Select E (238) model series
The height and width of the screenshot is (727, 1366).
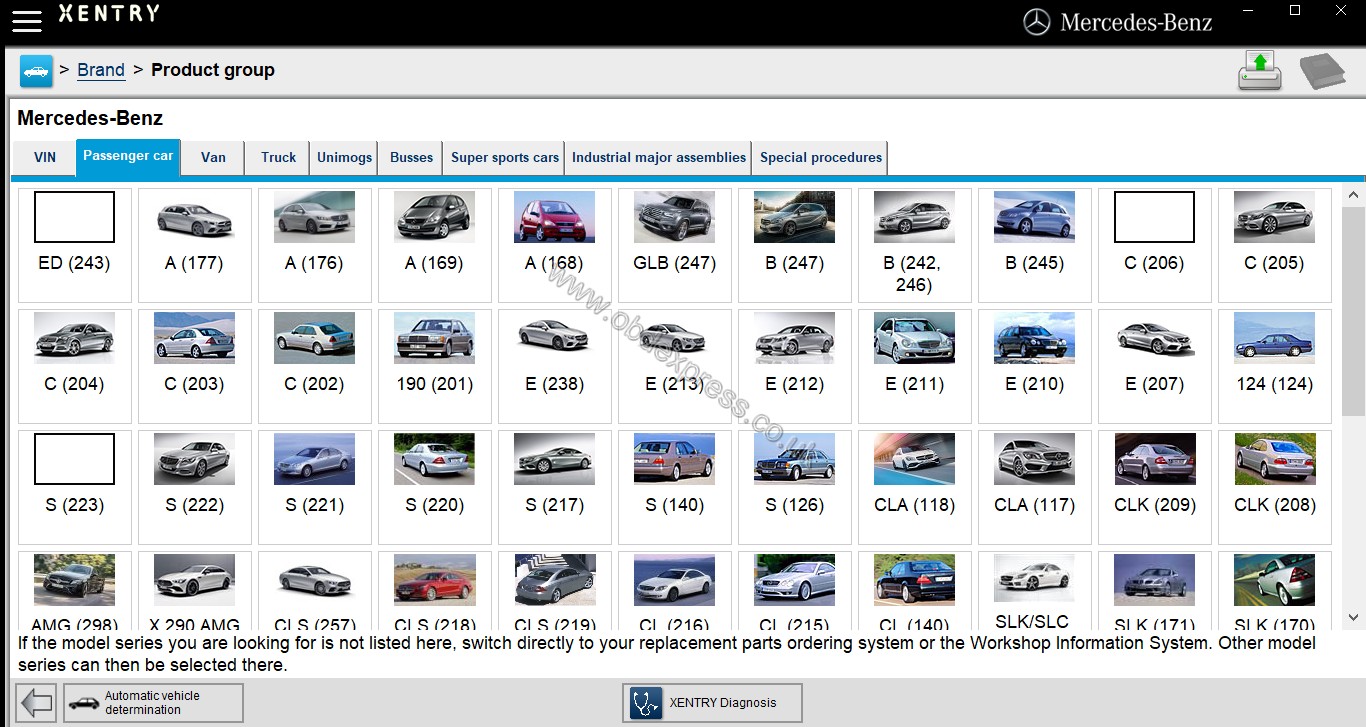[x=555, y=366]
